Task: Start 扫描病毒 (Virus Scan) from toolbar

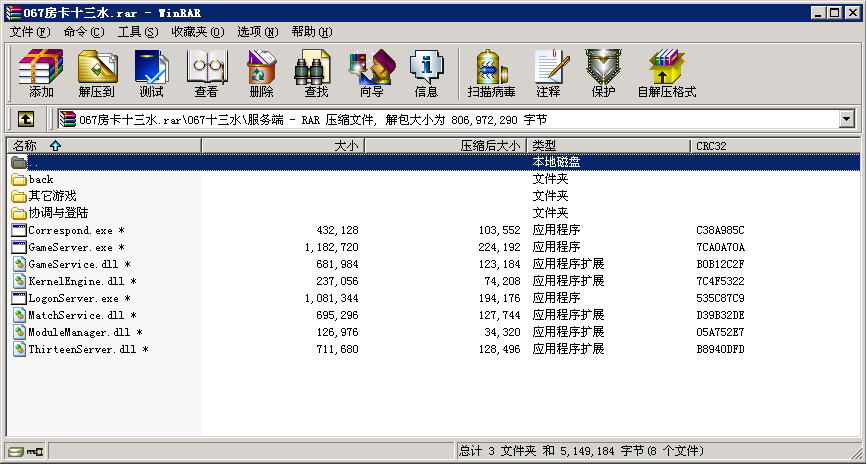Action: 491,73
